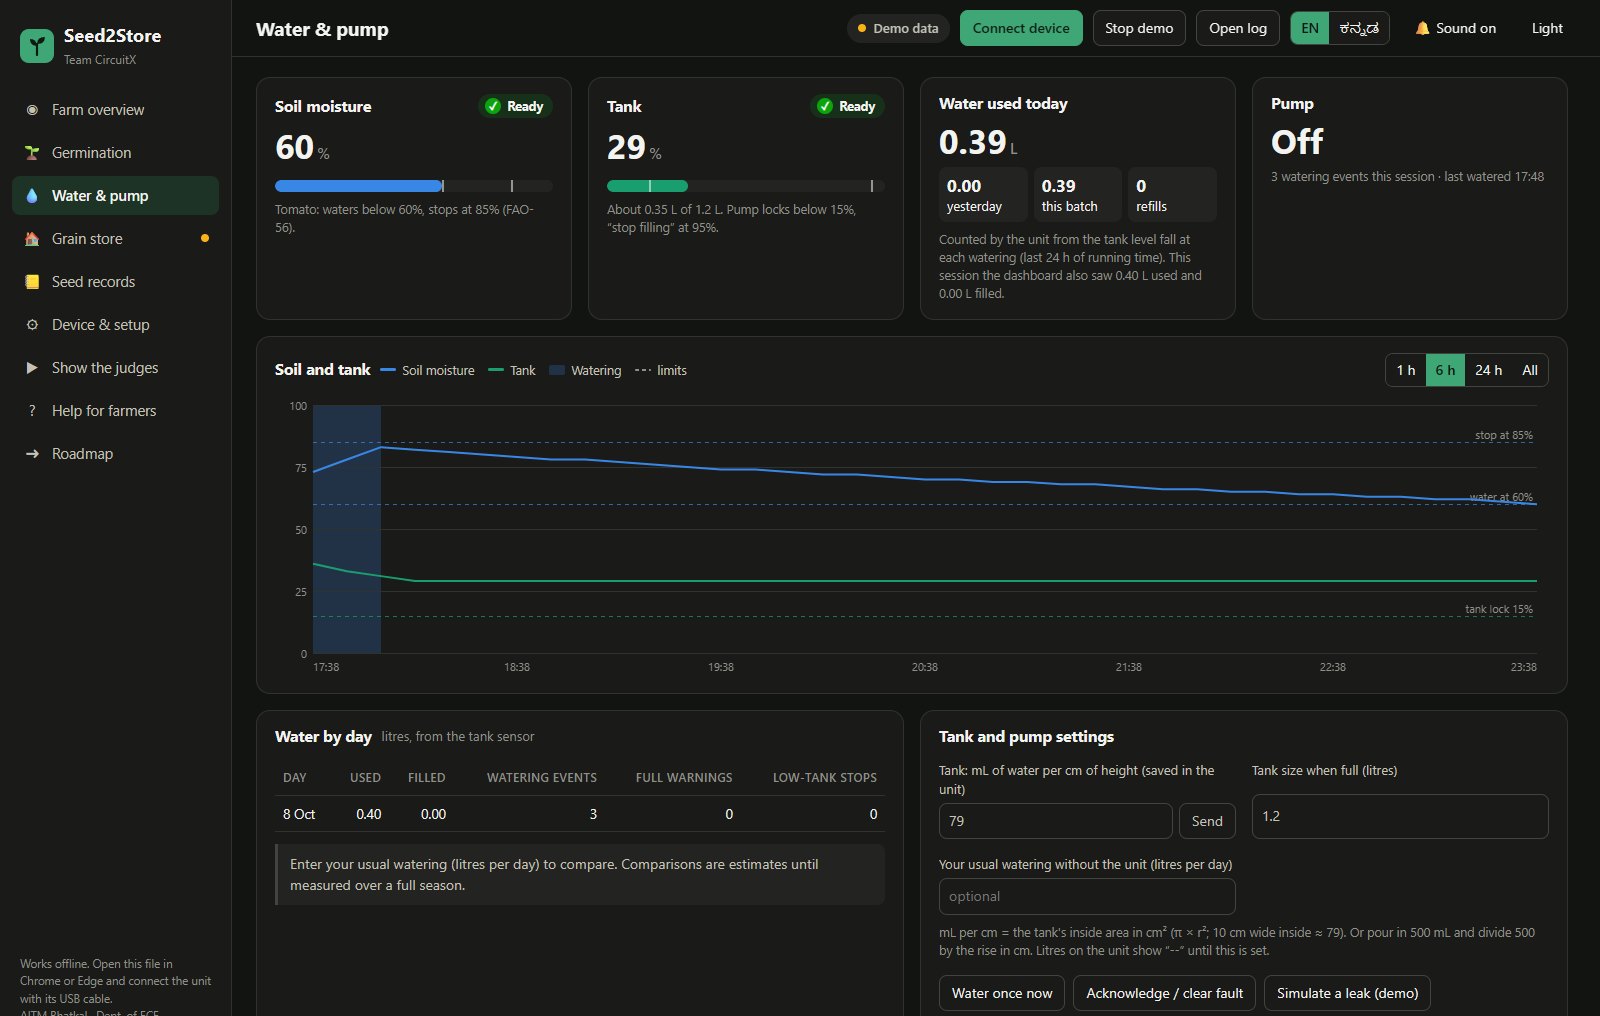Stop the demo
1600x1016 pixels.
(x=1139, y=28)
